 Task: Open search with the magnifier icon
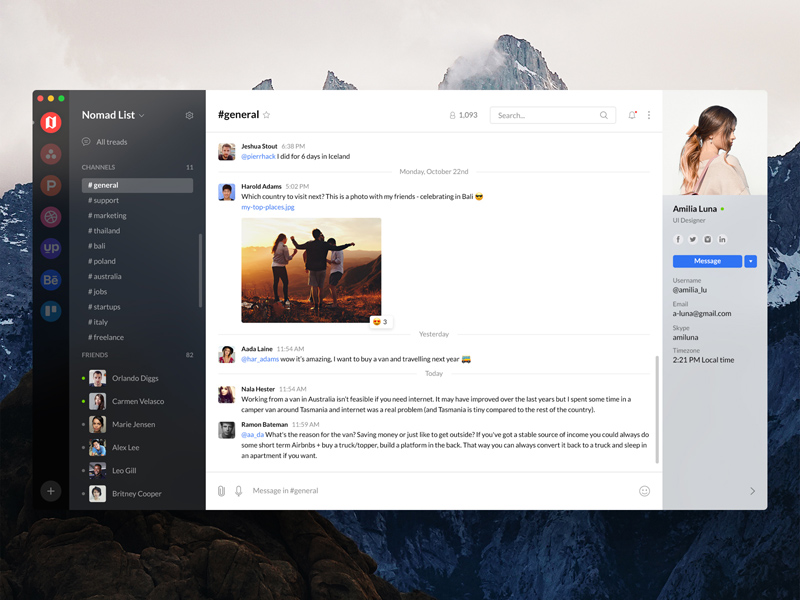(603, 115)
